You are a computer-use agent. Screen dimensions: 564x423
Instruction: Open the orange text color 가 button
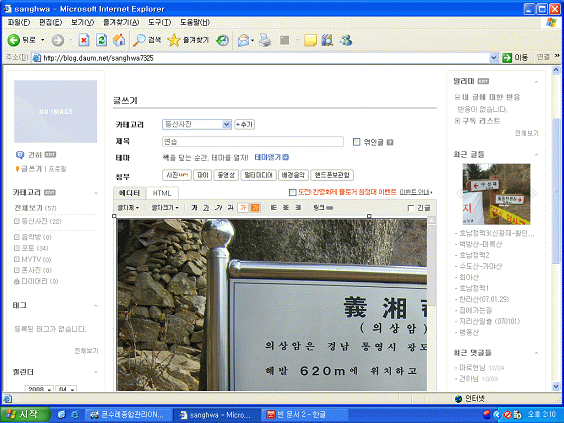(244, 208)
